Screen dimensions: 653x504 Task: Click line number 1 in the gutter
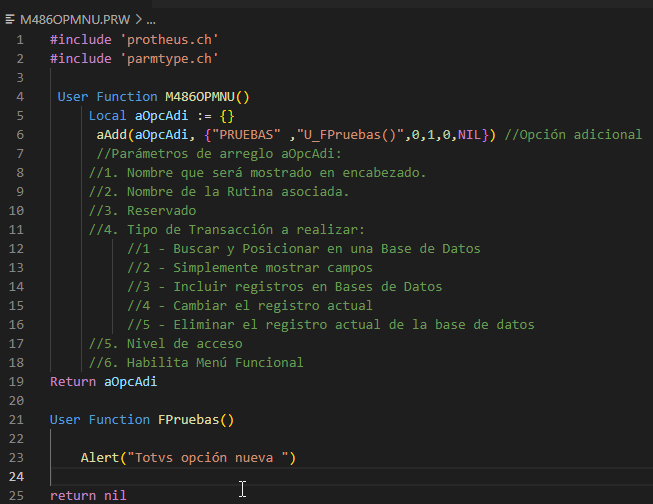pyautogui.click(x=20, y=40)
